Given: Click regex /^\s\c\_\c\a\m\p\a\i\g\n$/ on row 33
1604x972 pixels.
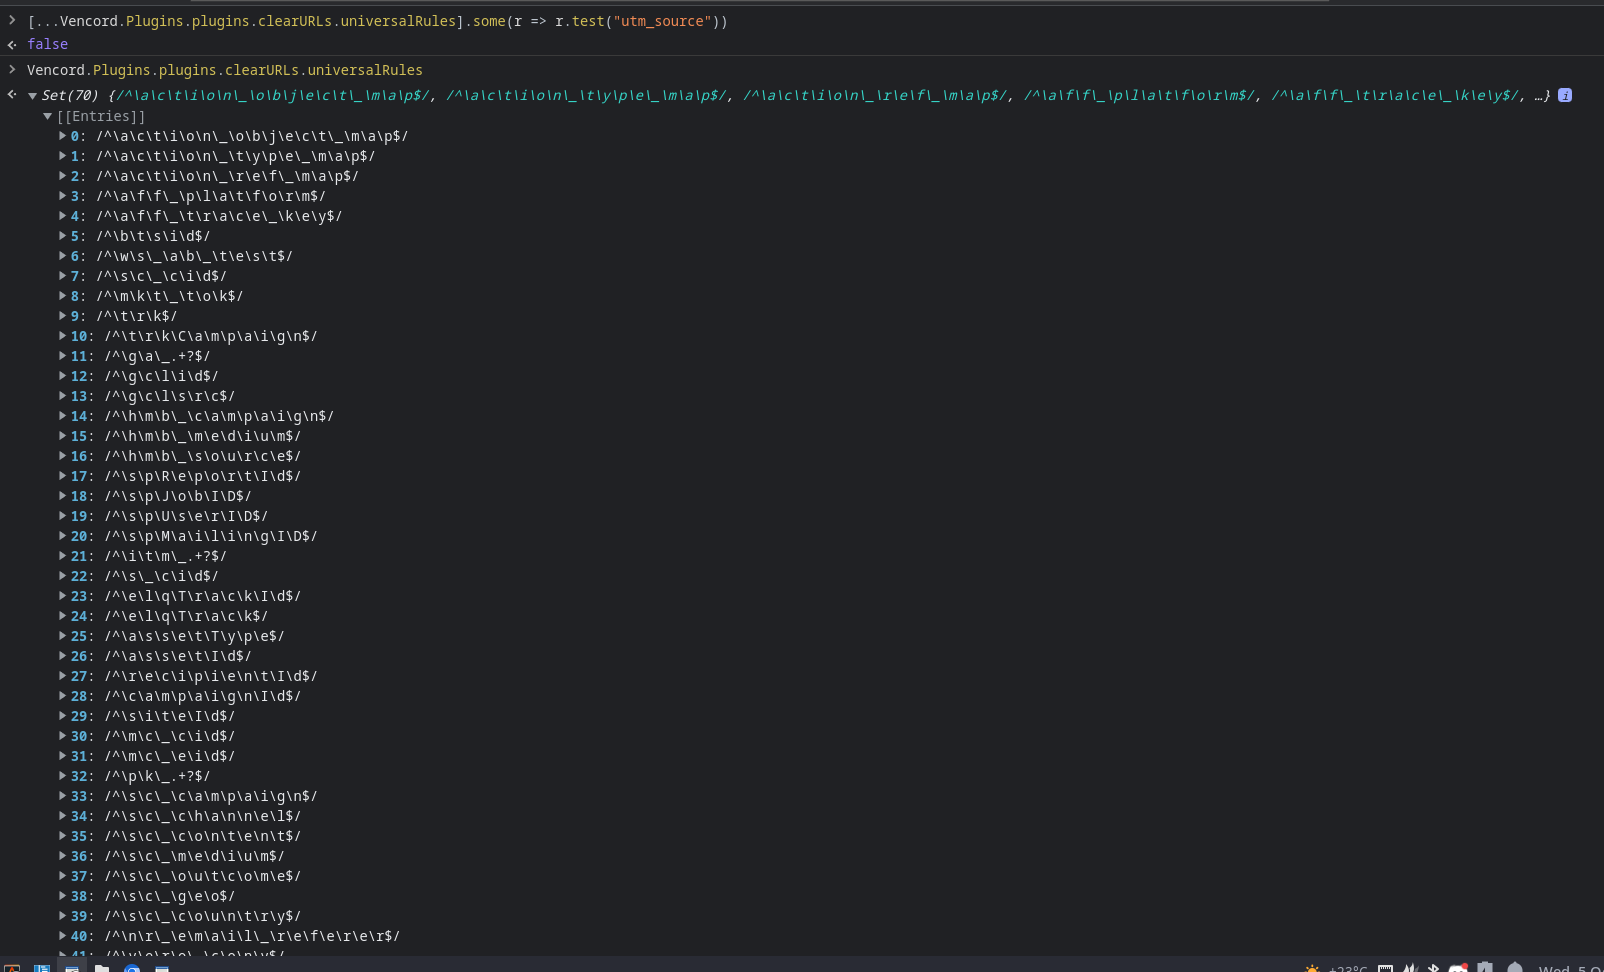Looking at the screenshot, I should tap(211, 796).
